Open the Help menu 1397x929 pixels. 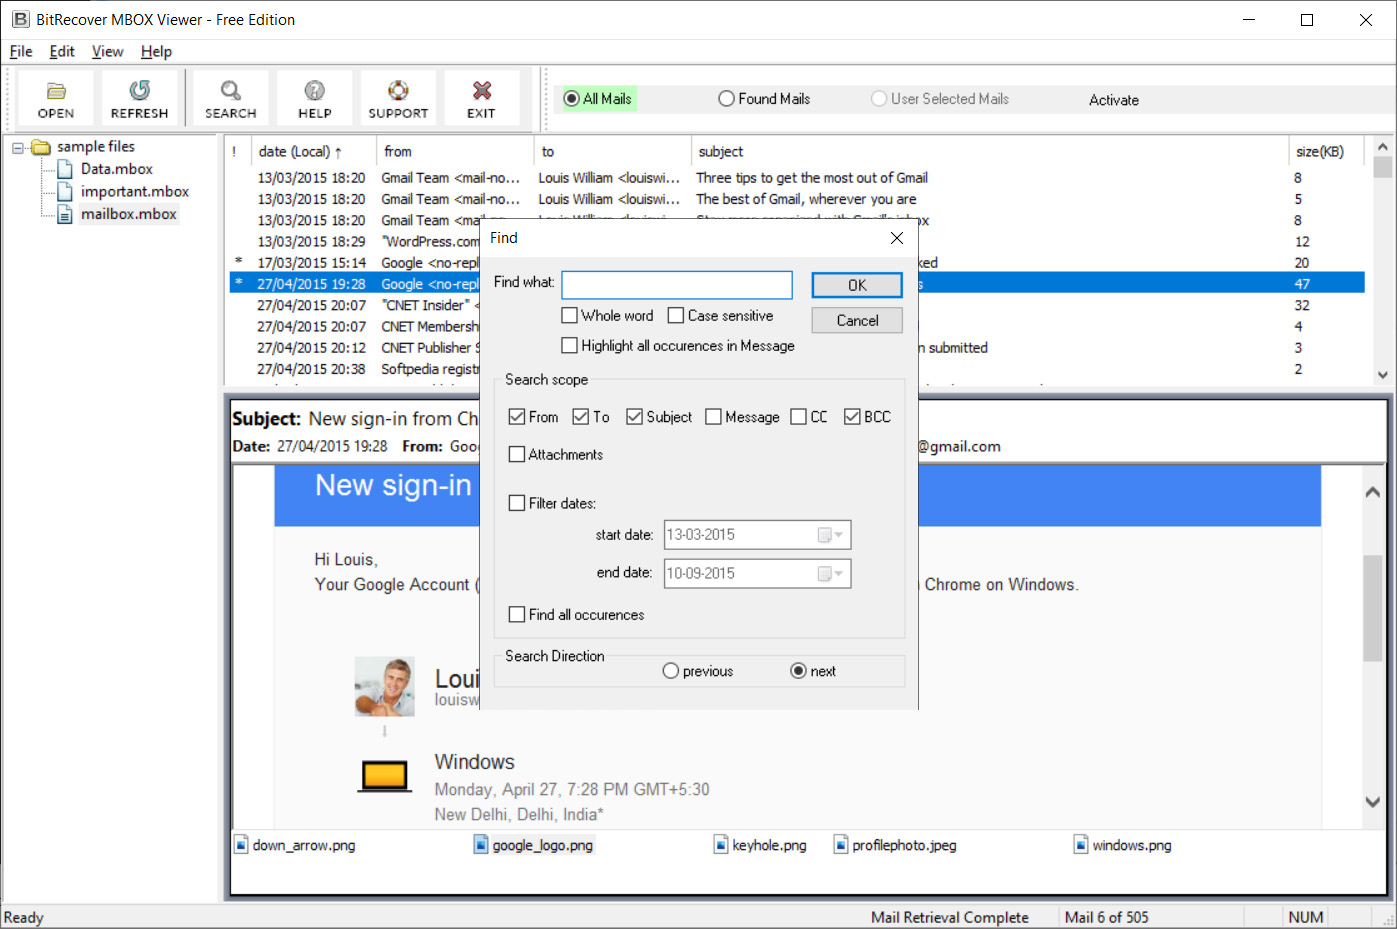[156, 52]
